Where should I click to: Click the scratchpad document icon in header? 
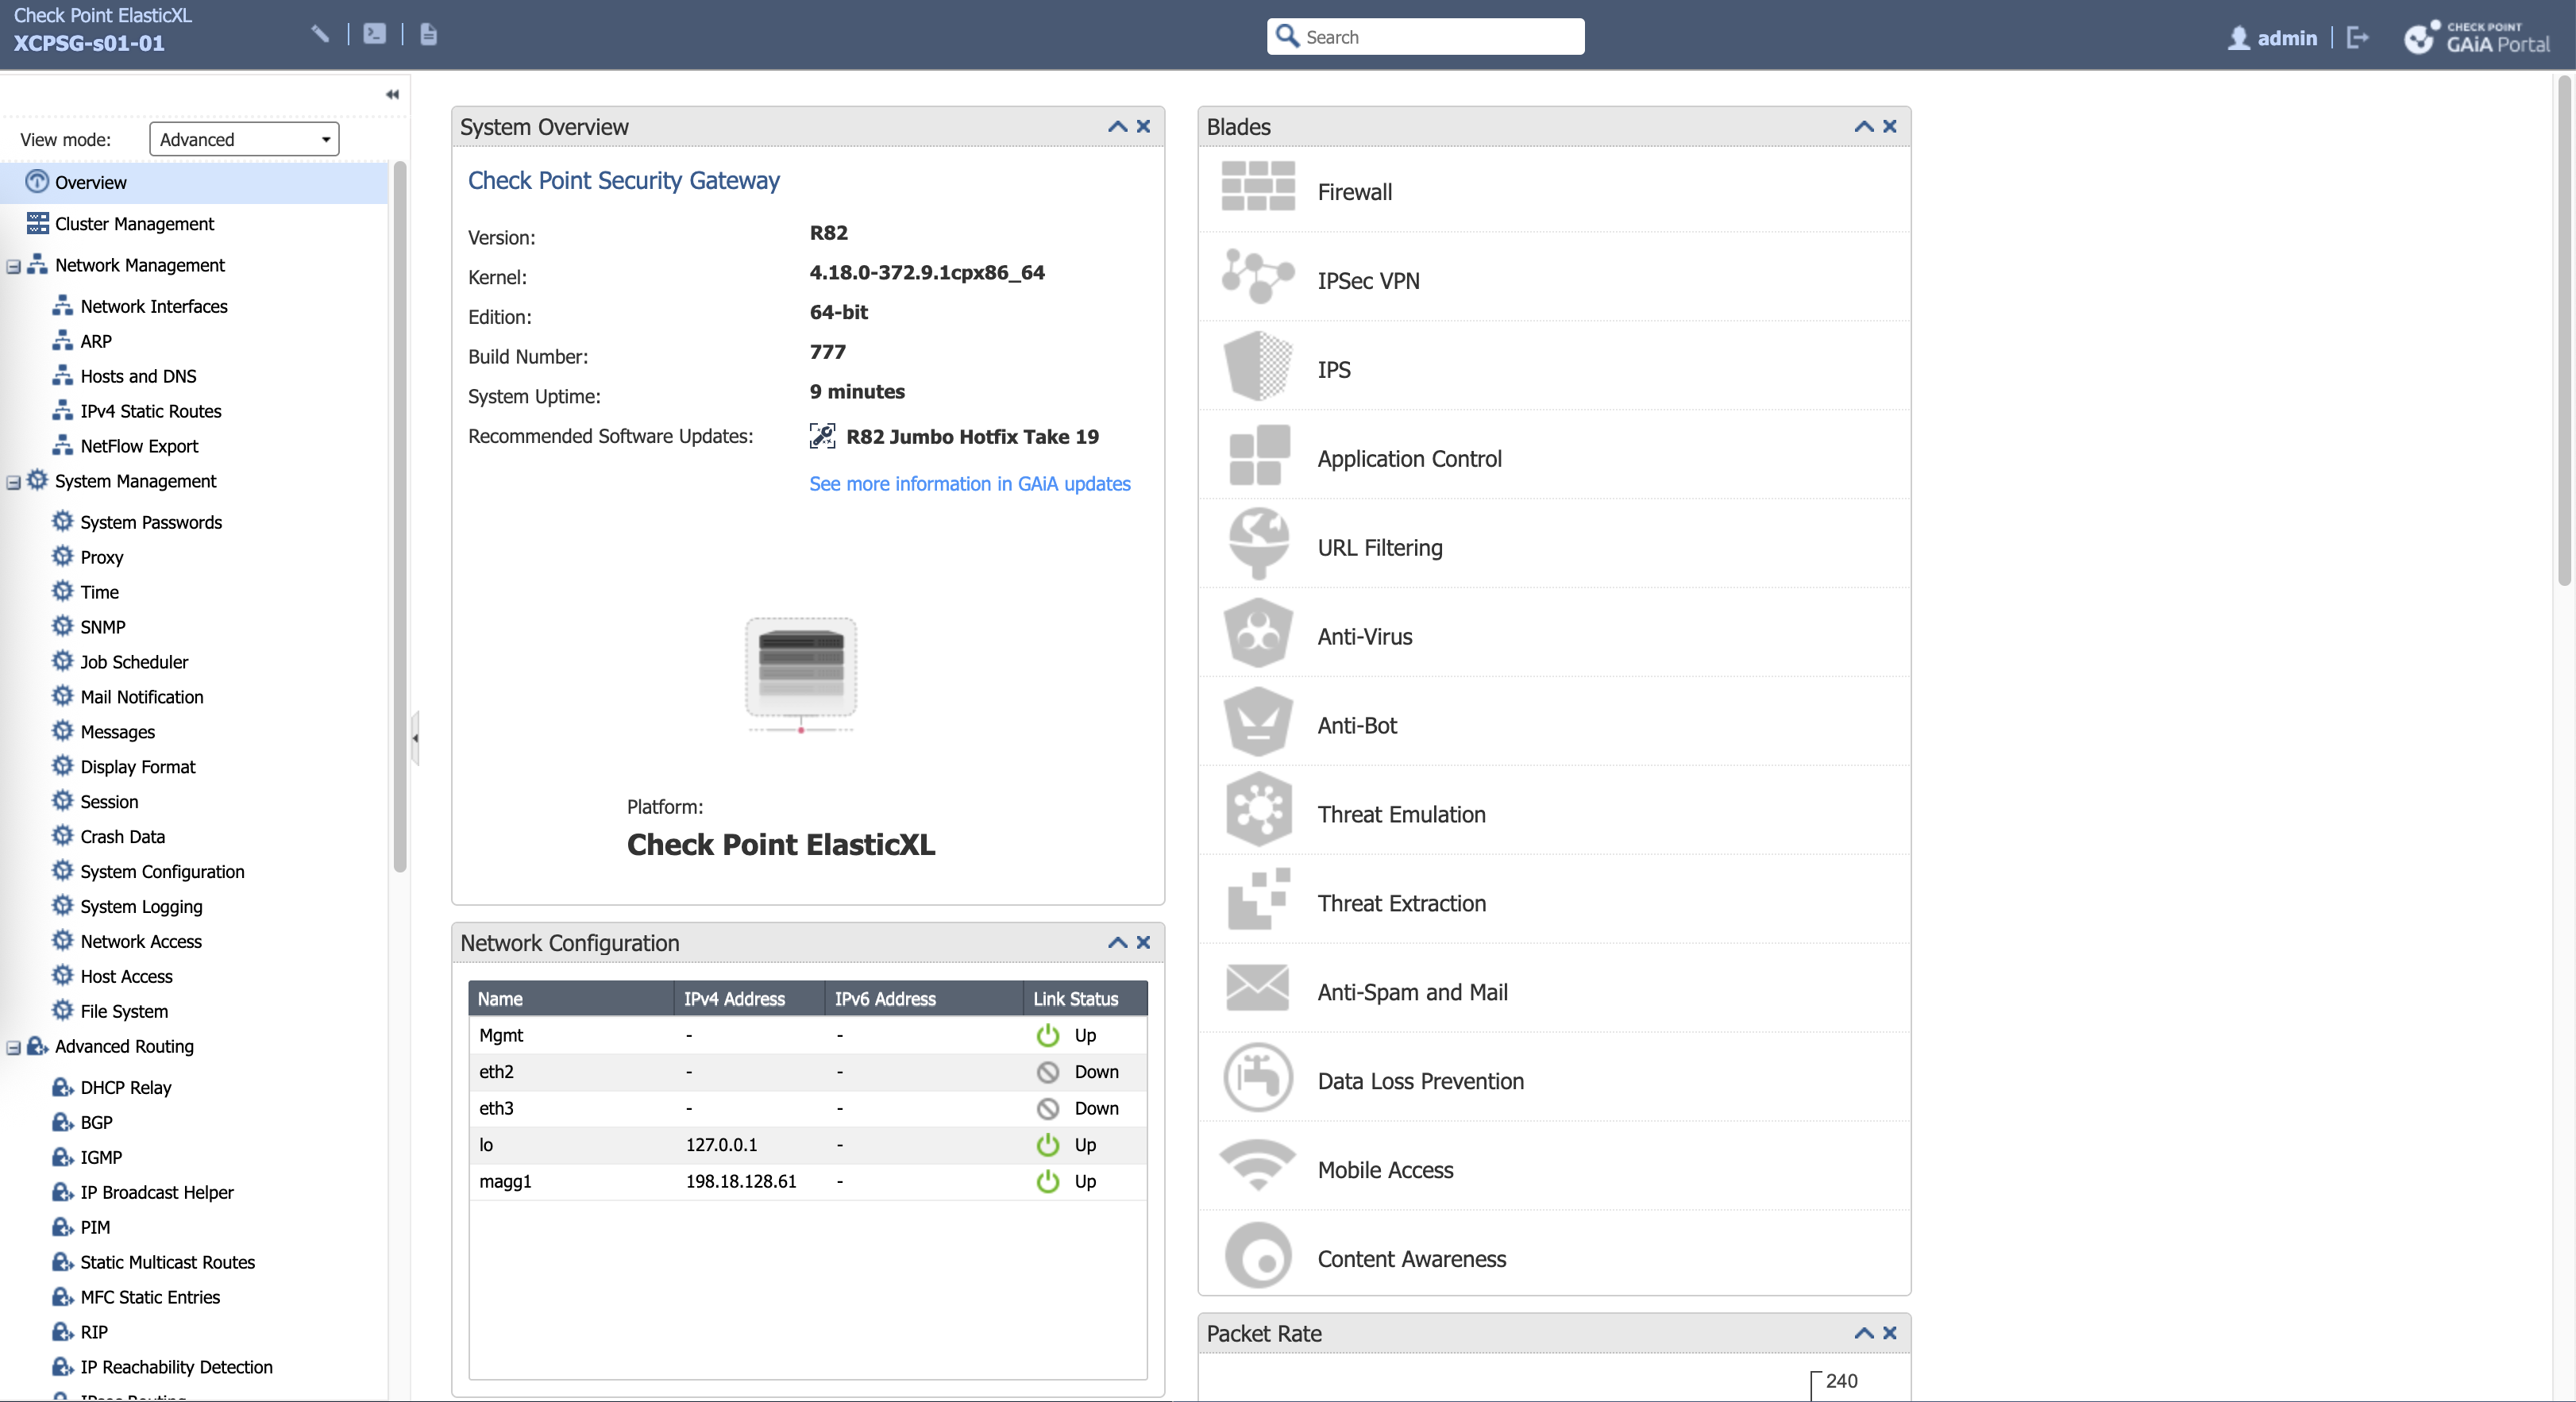point(428,34)
